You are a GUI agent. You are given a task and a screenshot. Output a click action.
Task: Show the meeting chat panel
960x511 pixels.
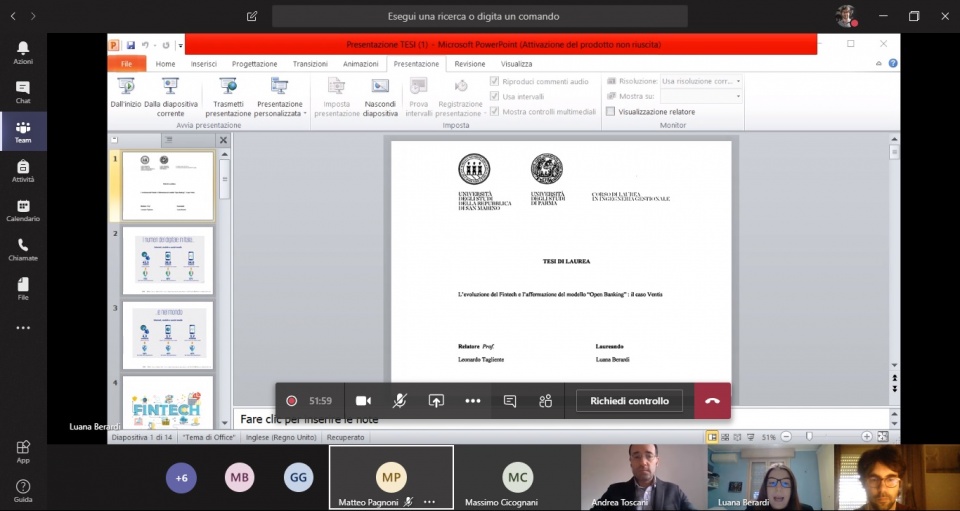click(510, 401)
